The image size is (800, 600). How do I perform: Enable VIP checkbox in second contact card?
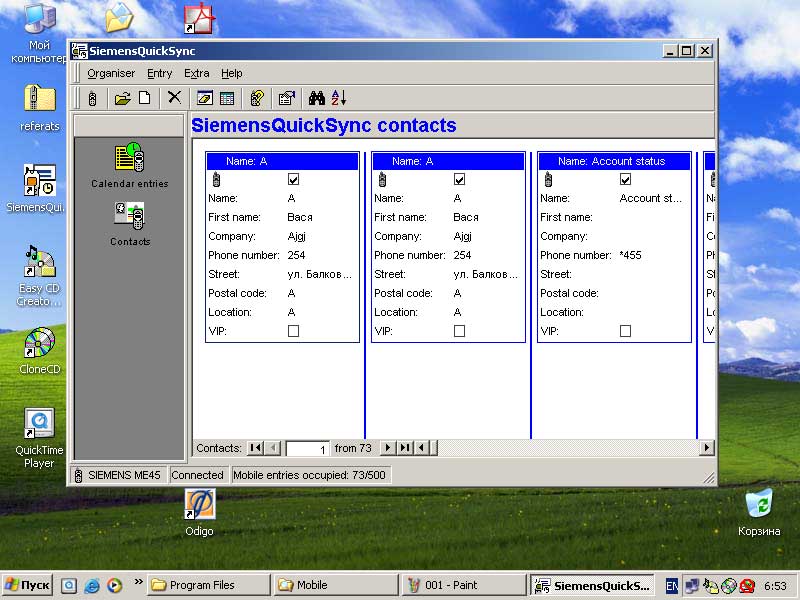click(459, 331)
